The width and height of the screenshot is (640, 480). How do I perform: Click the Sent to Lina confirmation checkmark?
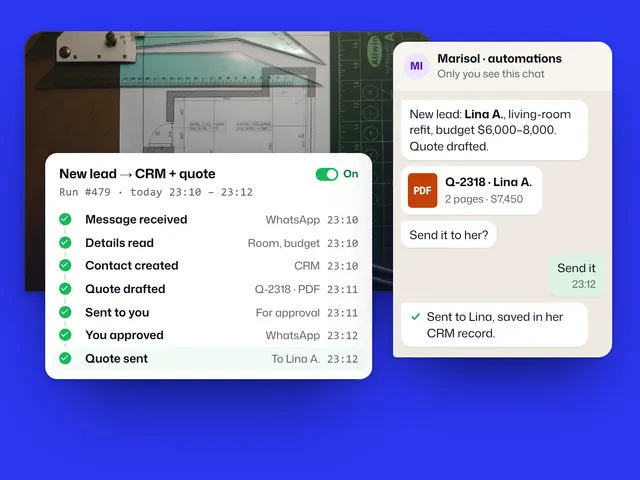click(x=416, y=317)
